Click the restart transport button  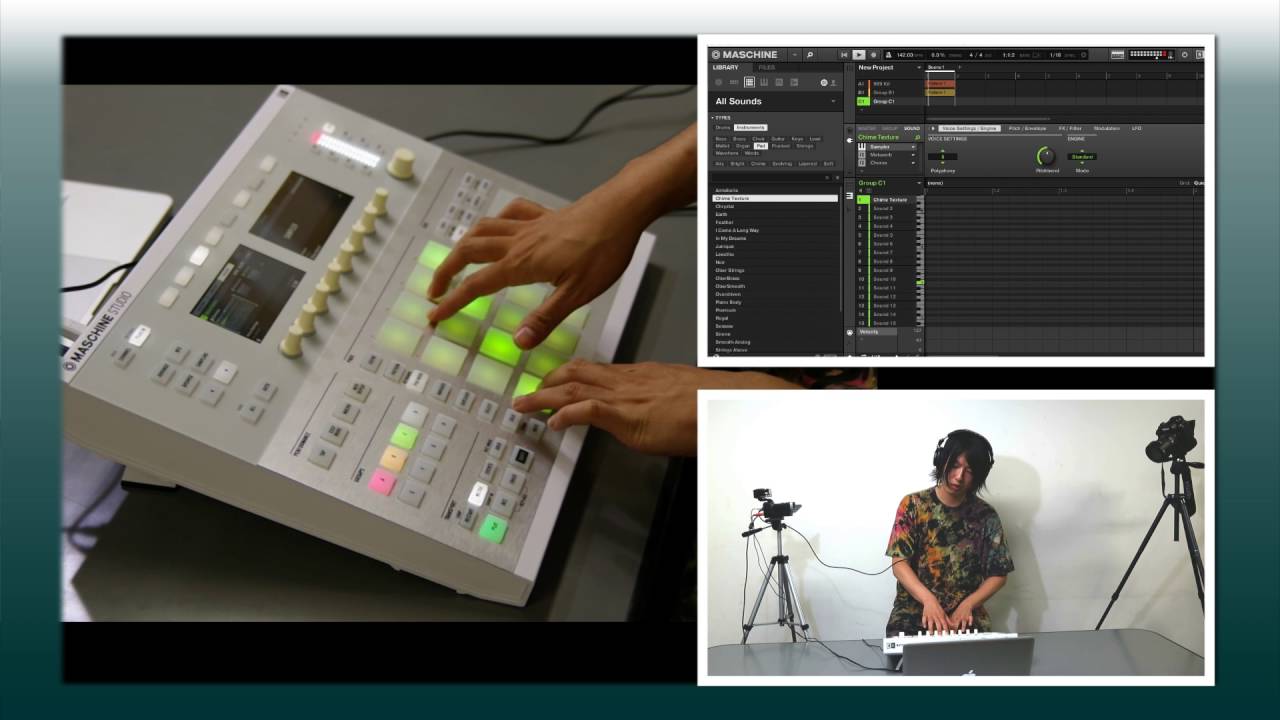point(844,55)
